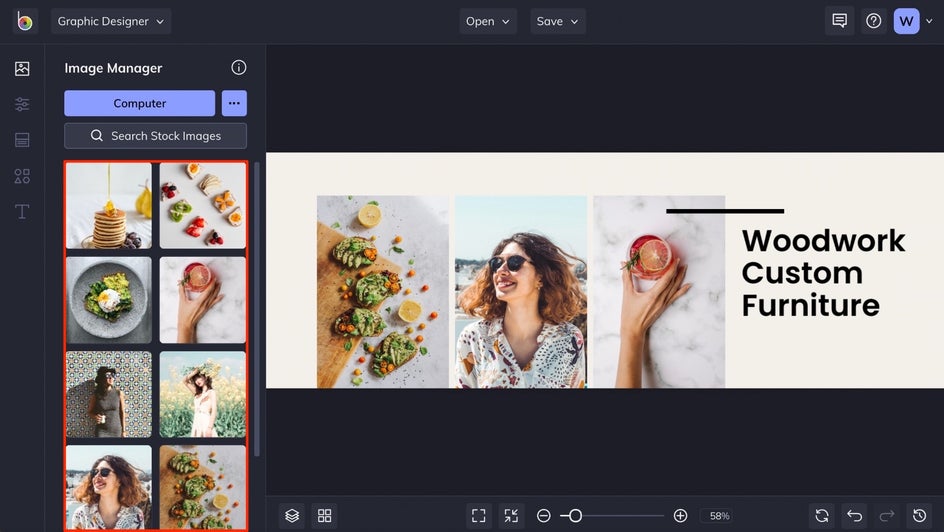
Task: Select the smiling sunglasses woman thumbnail
Action: coord(109,487)
